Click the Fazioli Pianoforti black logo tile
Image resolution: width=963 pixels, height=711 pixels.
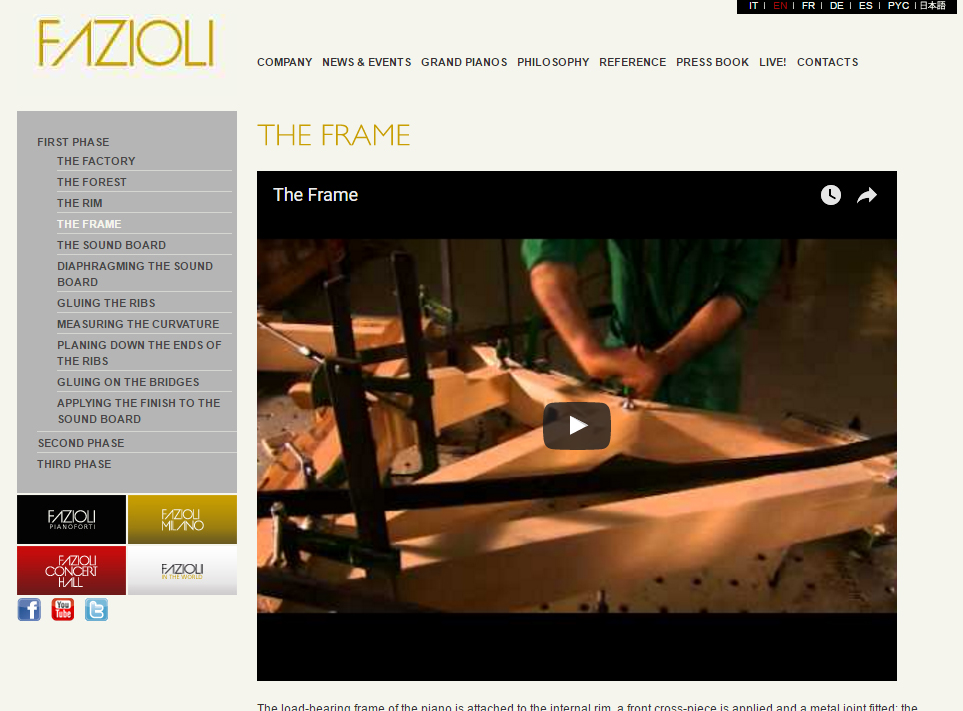coord(71,519)
